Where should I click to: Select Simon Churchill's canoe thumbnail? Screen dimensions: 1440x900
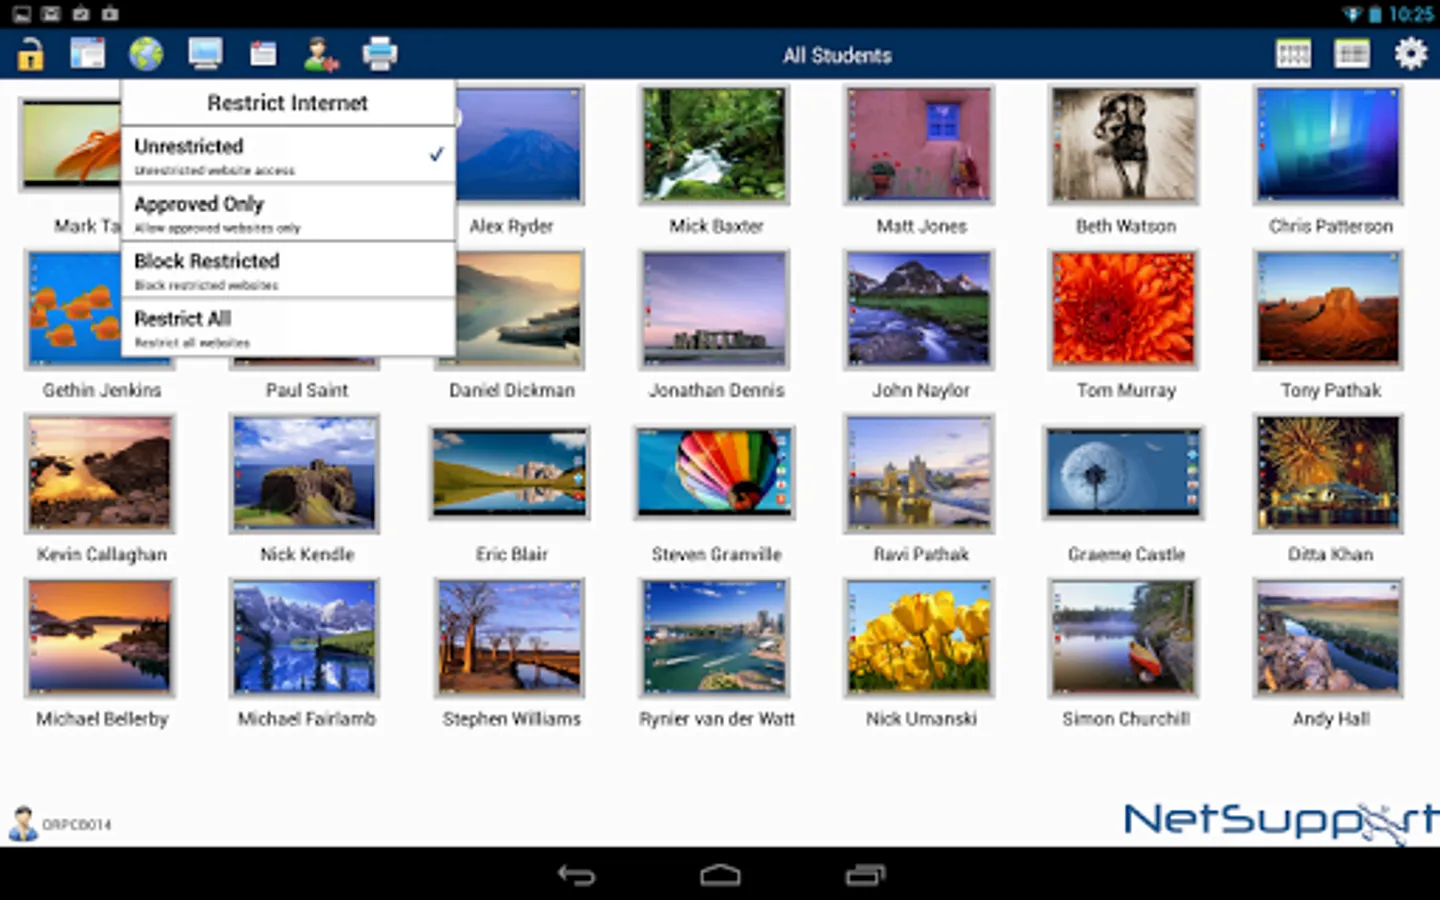pyautogui.click(x=1124, y=637)
